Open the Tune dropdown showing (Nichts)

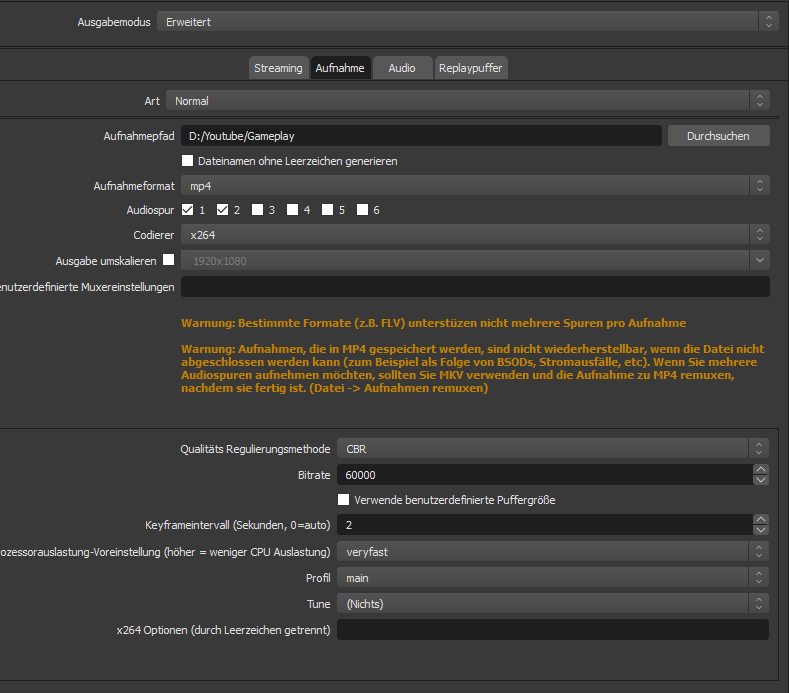(x=553, y=603)
